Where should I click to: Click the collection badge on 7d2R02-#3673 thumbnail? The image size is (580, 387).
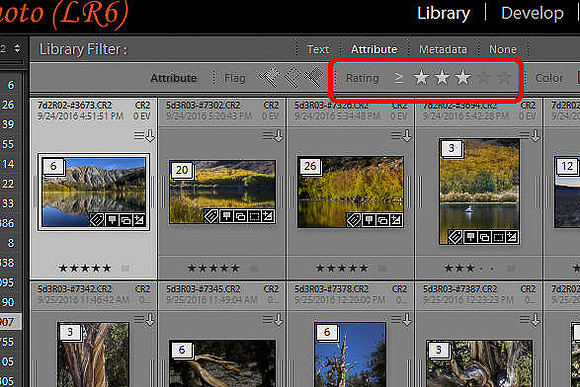tap(125, 220)
